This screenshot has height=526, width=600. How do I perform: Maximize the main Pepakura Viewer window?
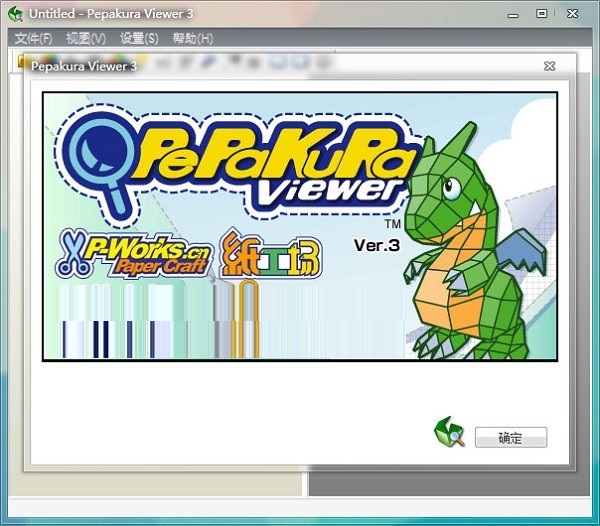[x=542, y=14]
